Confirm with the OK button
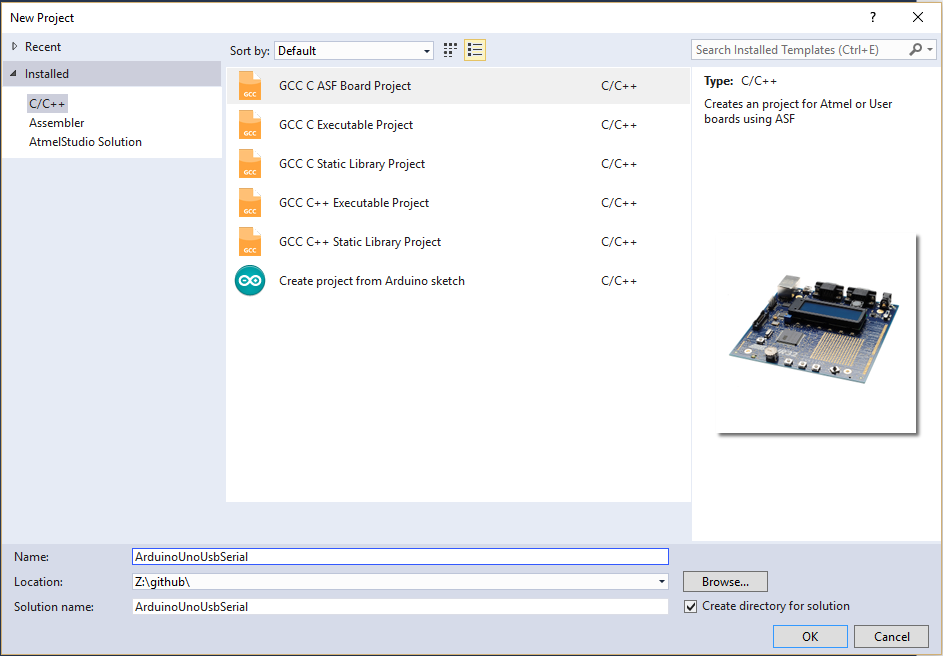Image resolution: width=943 pixels, height=656 pixels. pos(810,636)
